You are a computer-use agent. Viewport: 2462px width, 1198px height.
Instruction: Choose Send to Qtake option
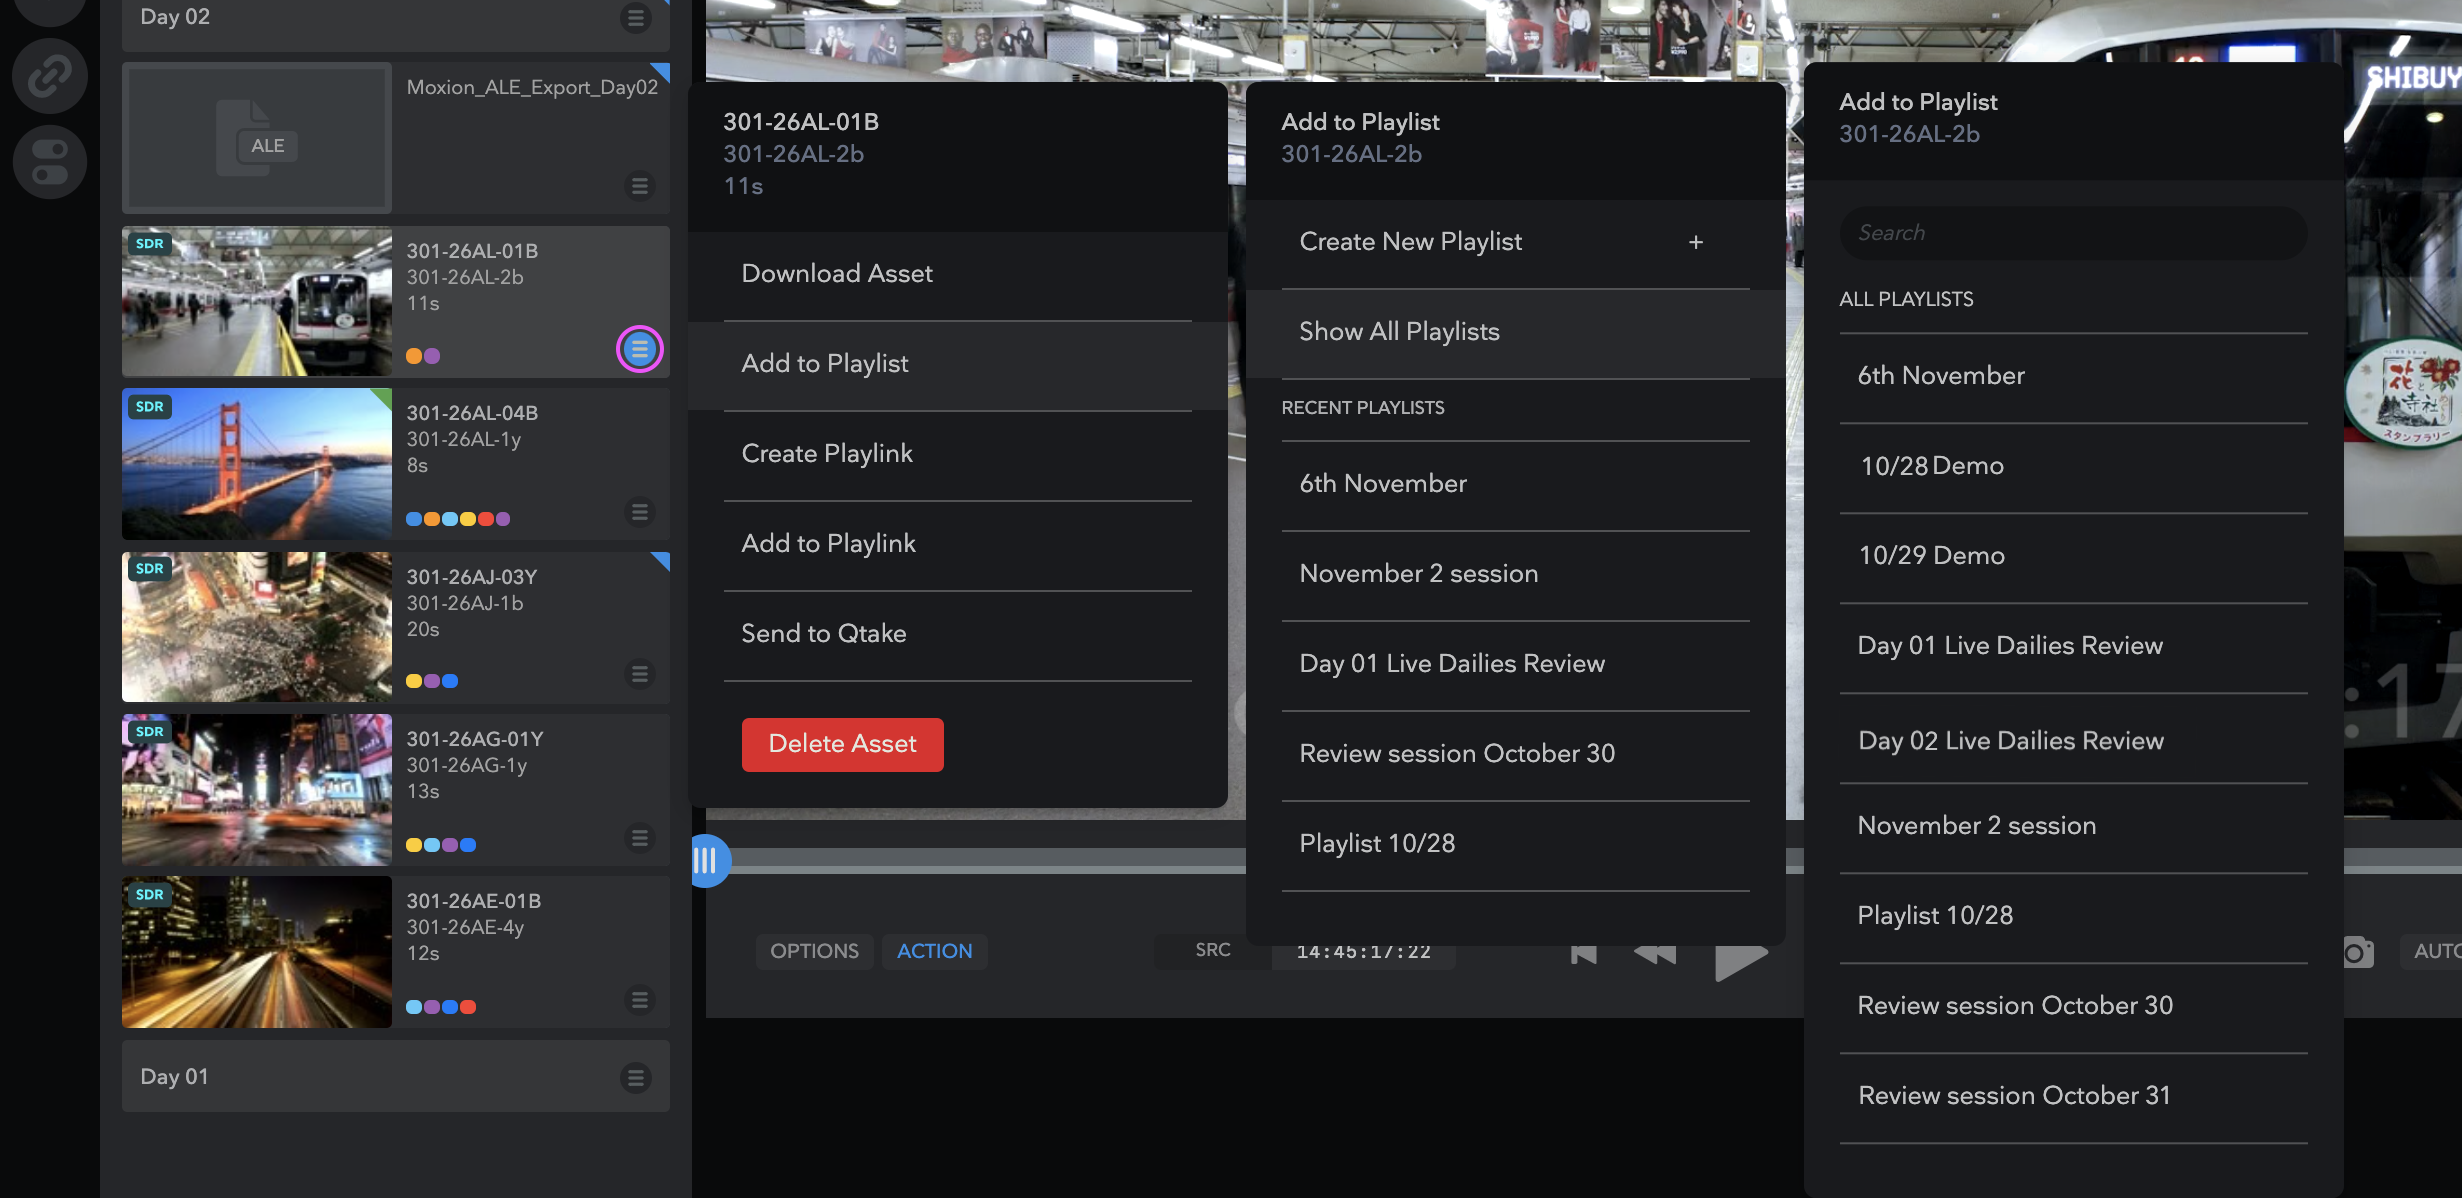823,633
